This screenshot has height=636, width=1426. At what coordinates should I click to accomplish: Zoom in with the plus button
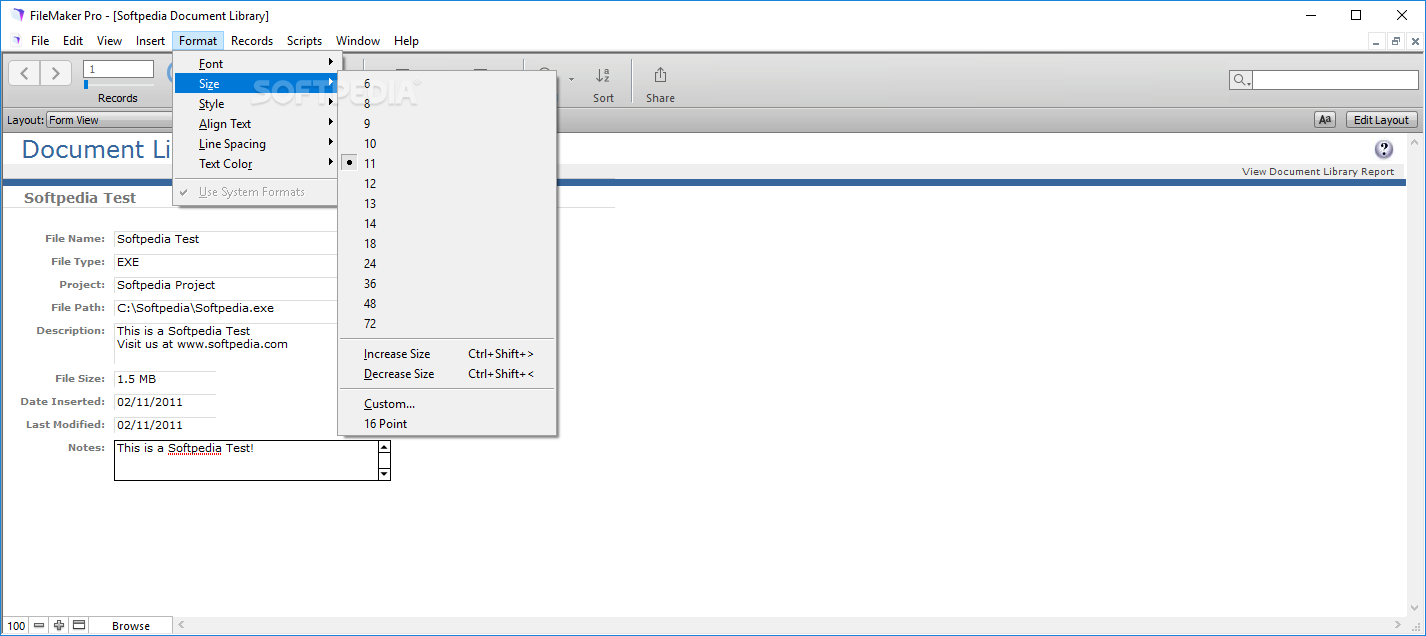(x=59, y=625)
